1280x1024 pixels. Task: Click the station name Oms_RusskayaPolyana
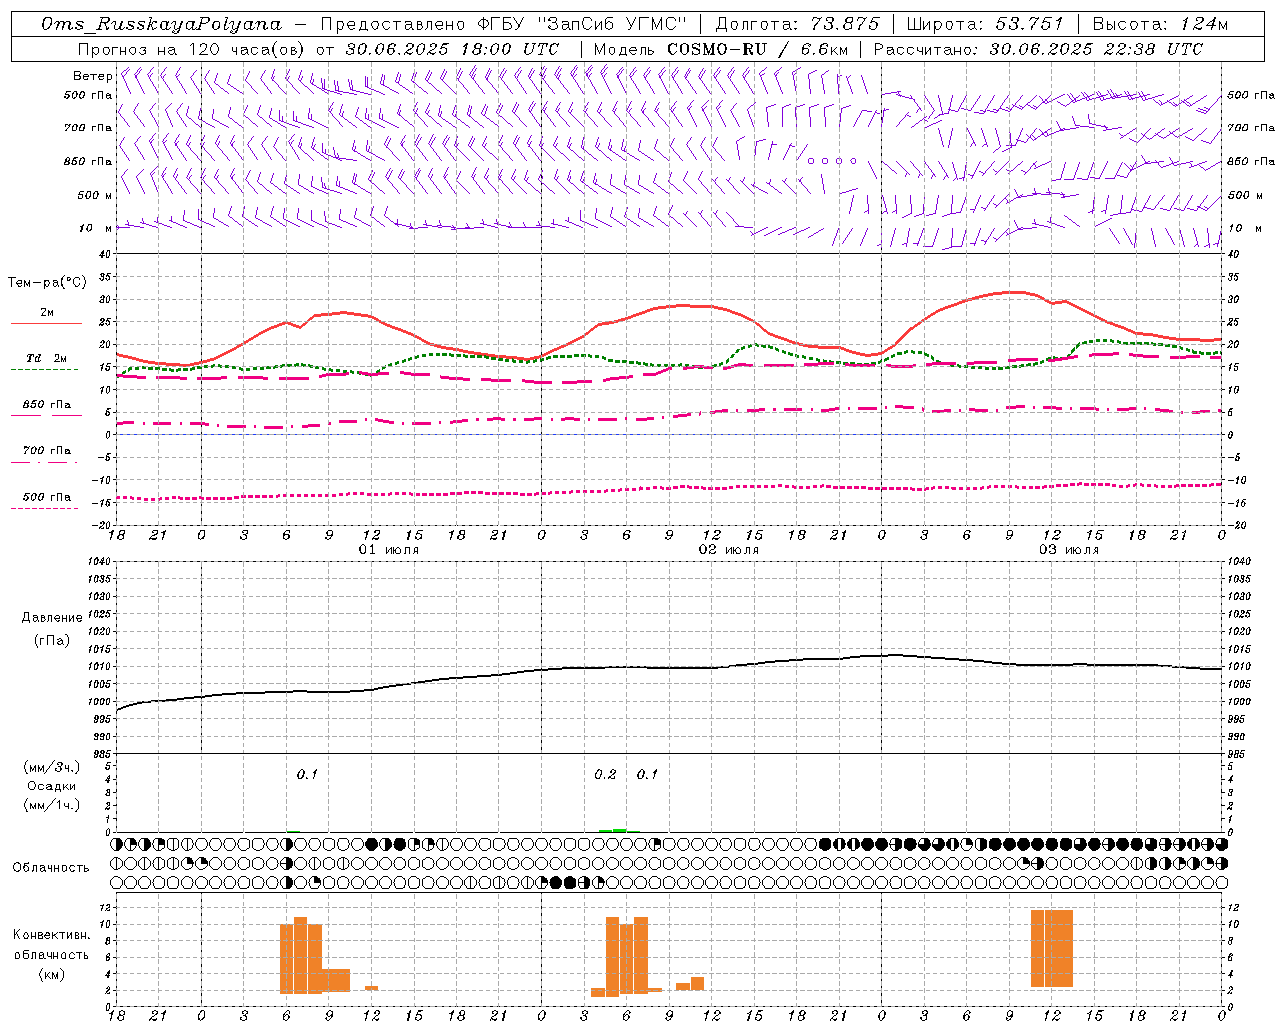161,24
